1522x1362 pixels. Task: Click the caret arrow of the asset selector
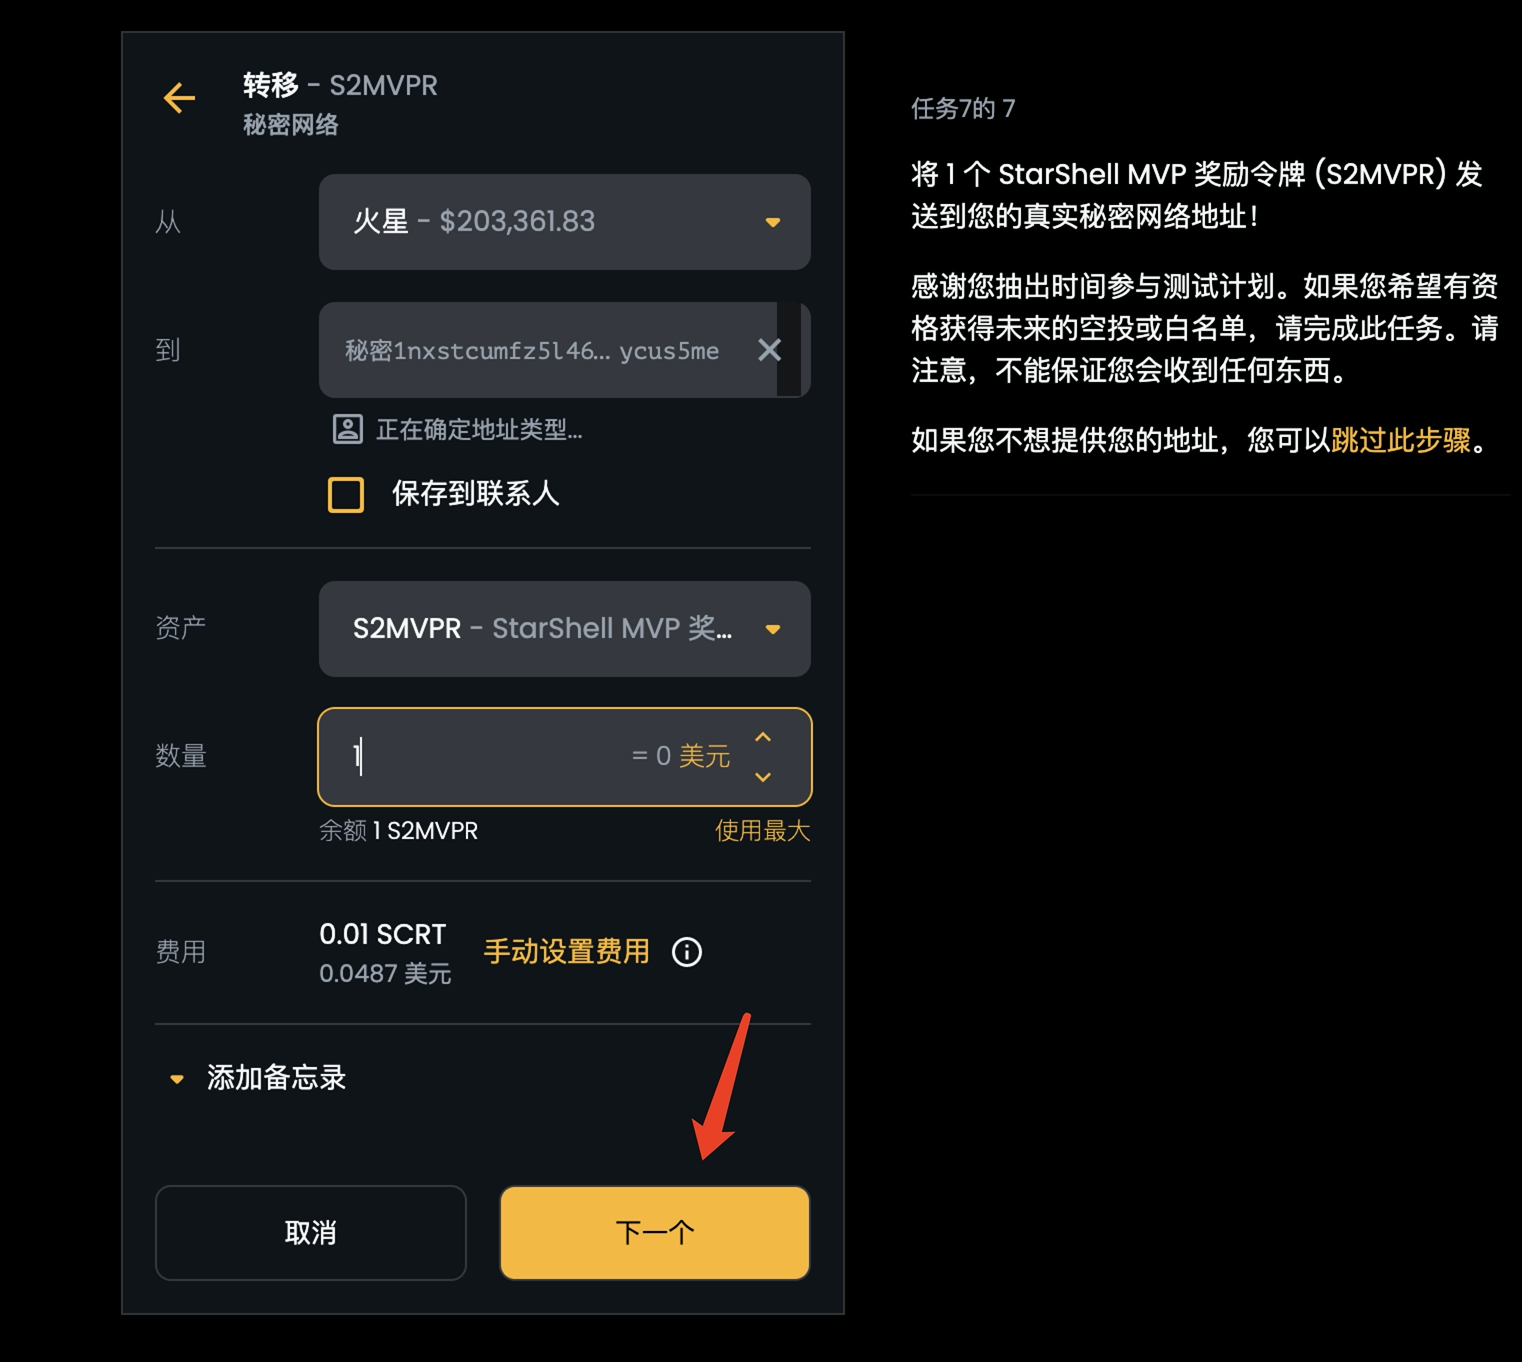(x=773, y=629)
